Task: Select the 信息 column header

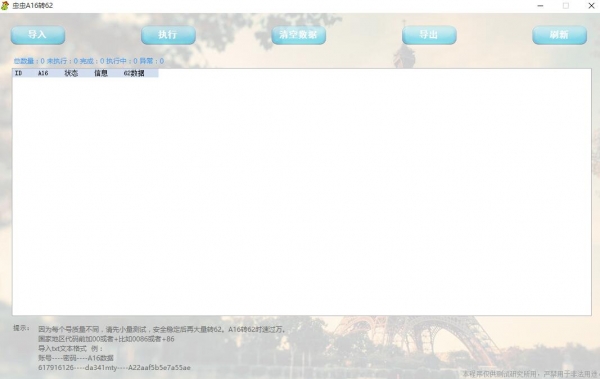Action: 101,73
